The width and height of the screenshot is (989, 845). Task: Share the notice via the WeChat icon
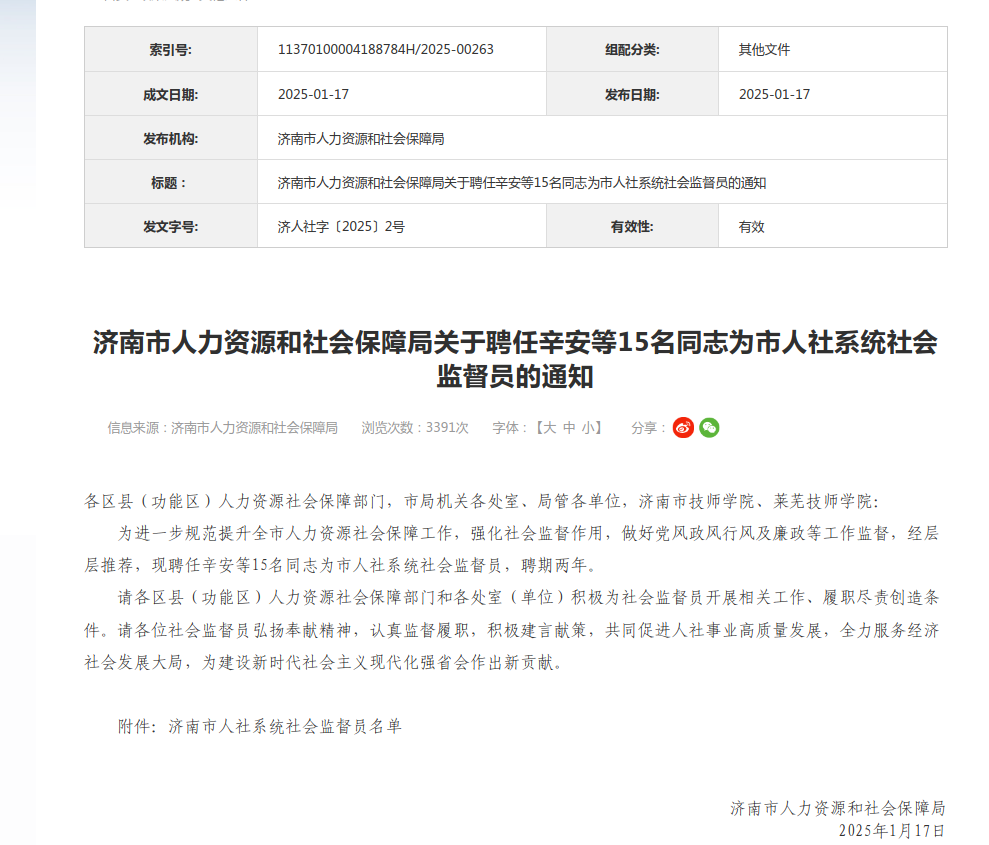tap(709, 428)
